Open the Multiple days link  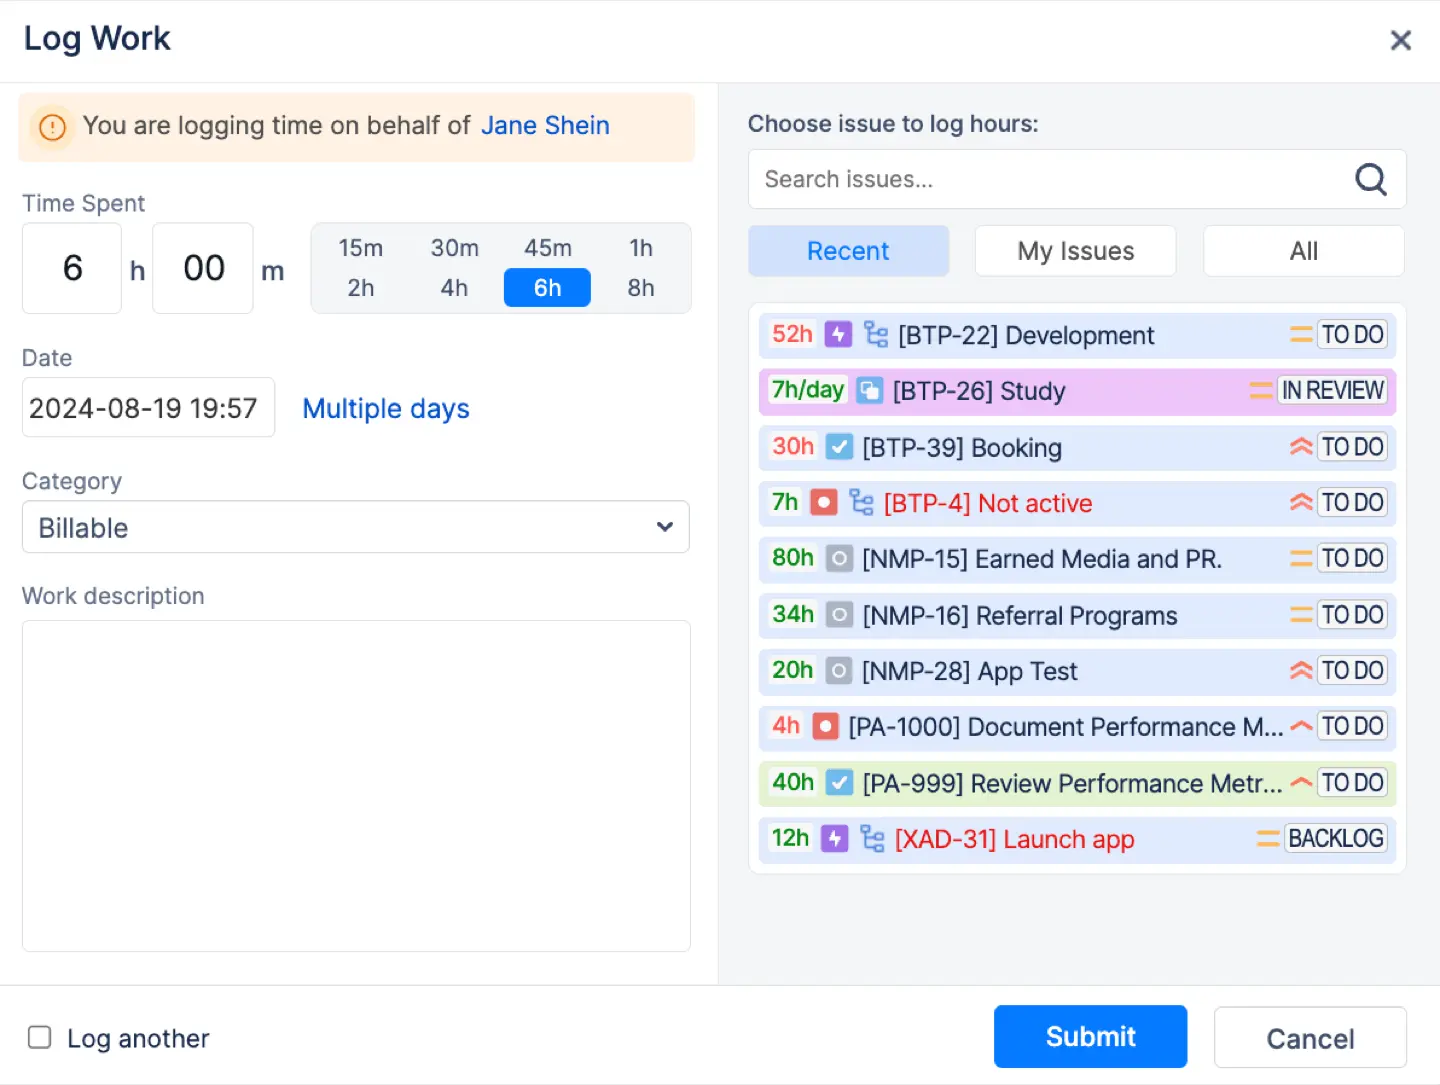(x=386, y=409)
